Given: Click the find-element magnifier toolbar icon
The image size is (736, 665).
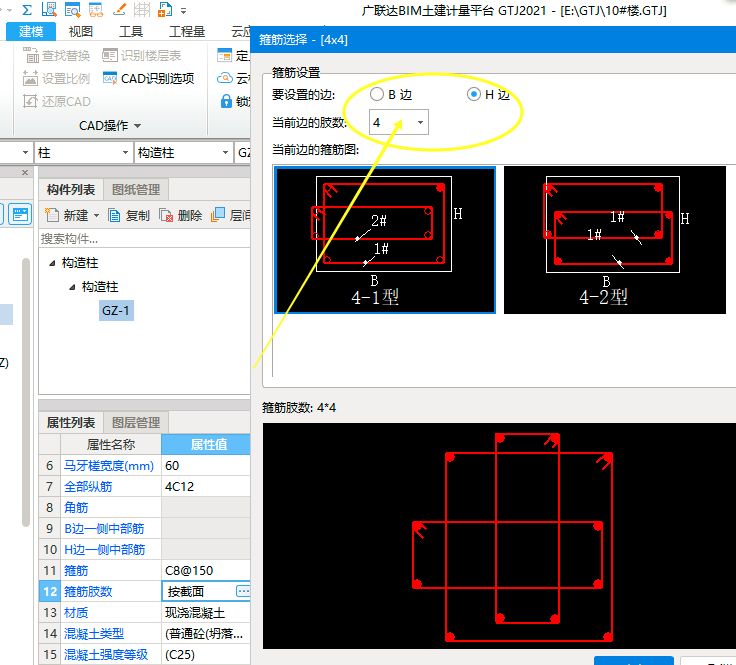Looking at the screenshot, I should point(73,9).
